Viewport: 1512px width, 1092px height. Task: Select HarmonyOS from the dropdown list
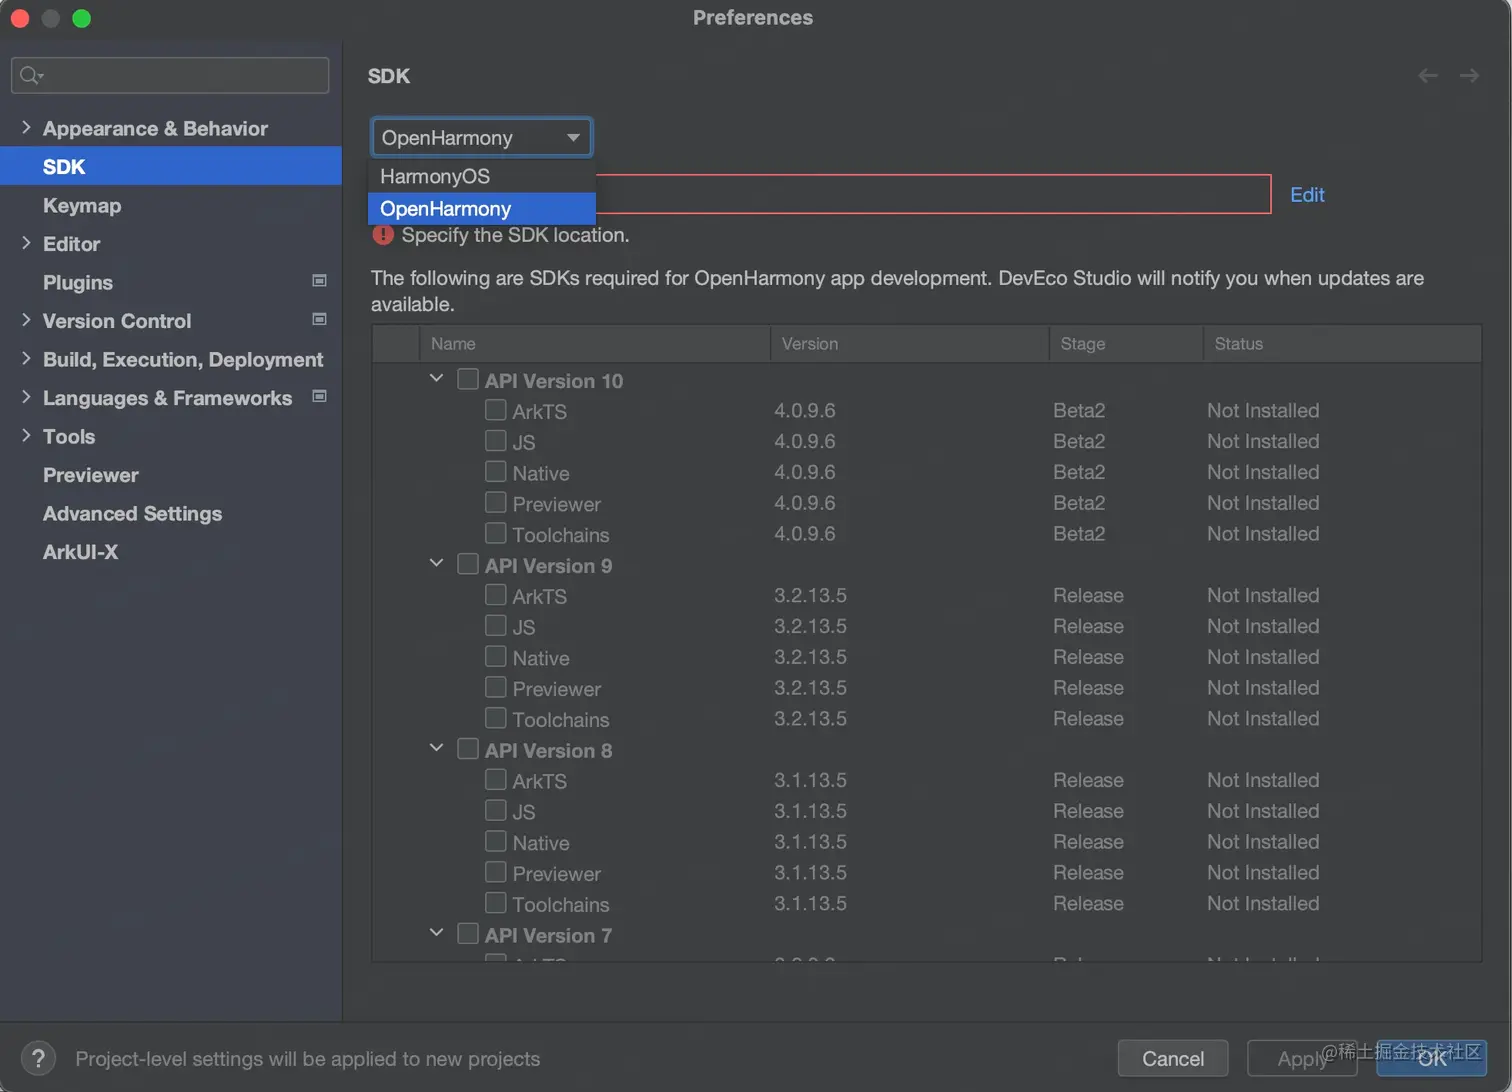click(435, 177)
